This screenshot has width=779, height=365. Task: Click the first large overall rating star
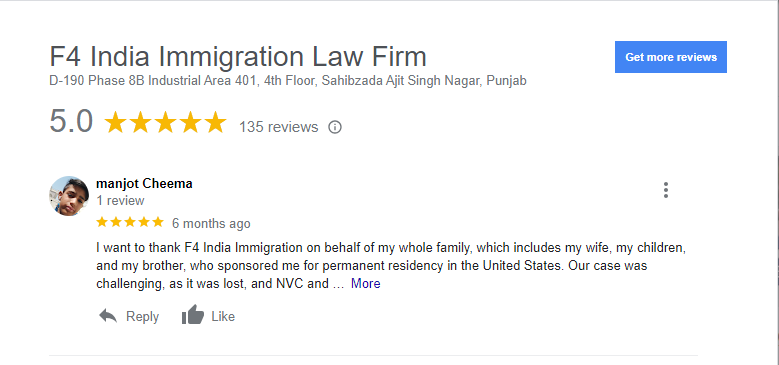[x=116, y=122]
